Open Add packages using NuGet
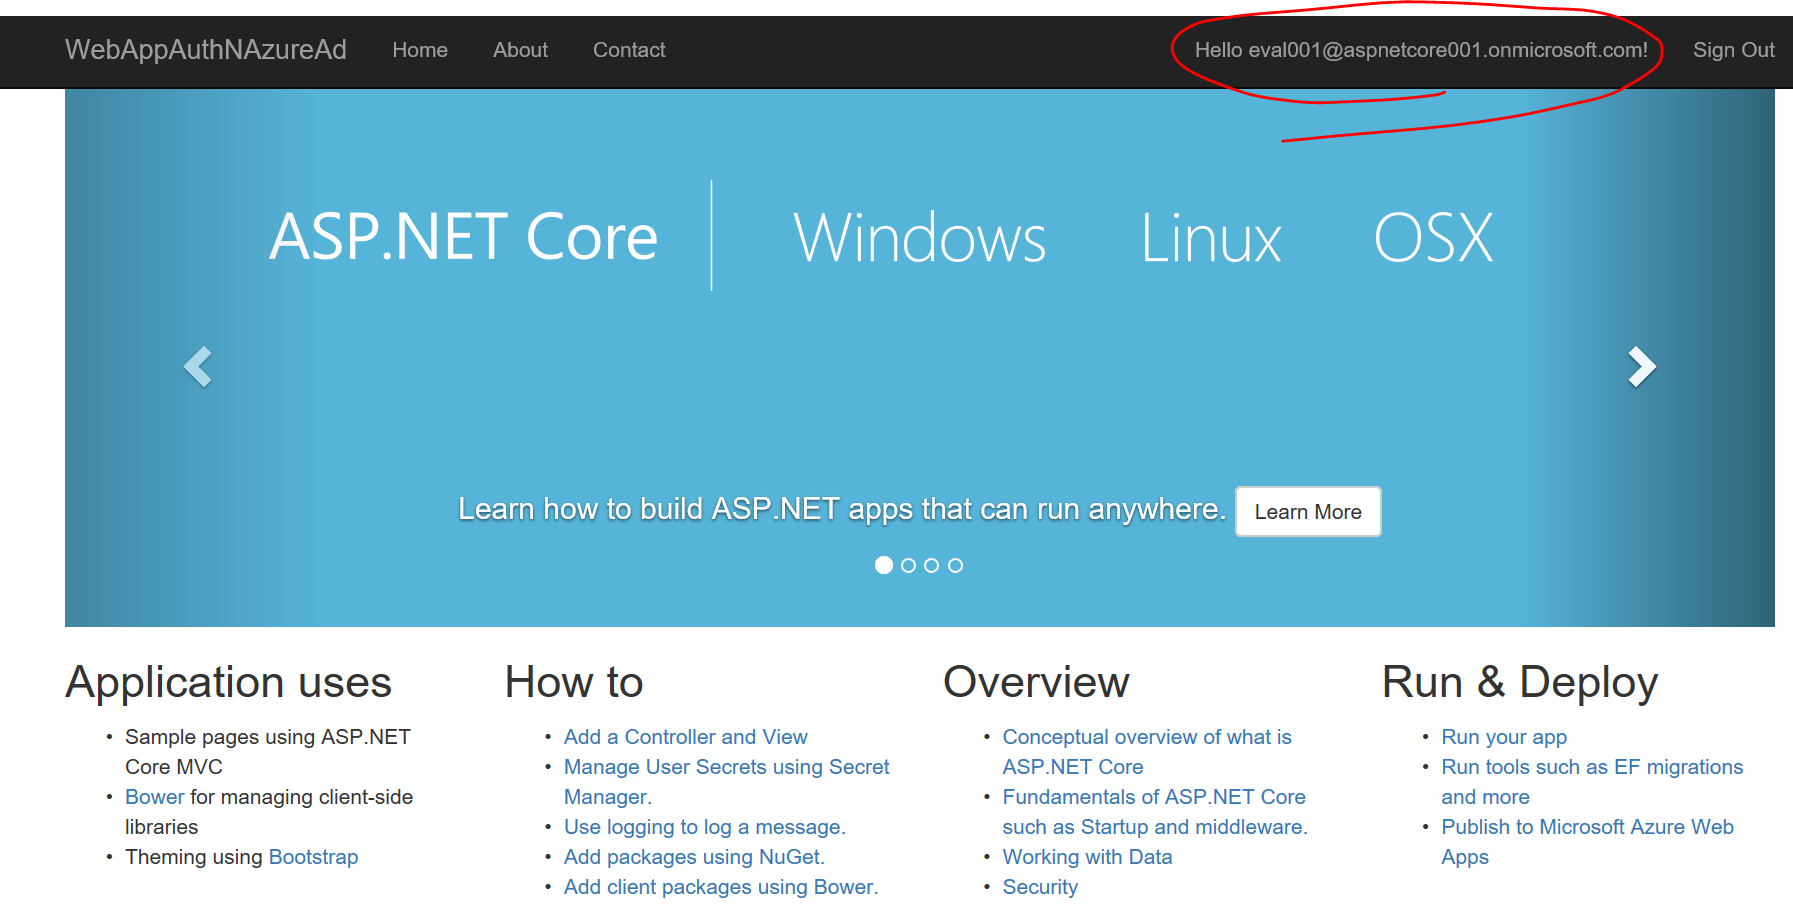1793x905 pixels. click(694, 857)
